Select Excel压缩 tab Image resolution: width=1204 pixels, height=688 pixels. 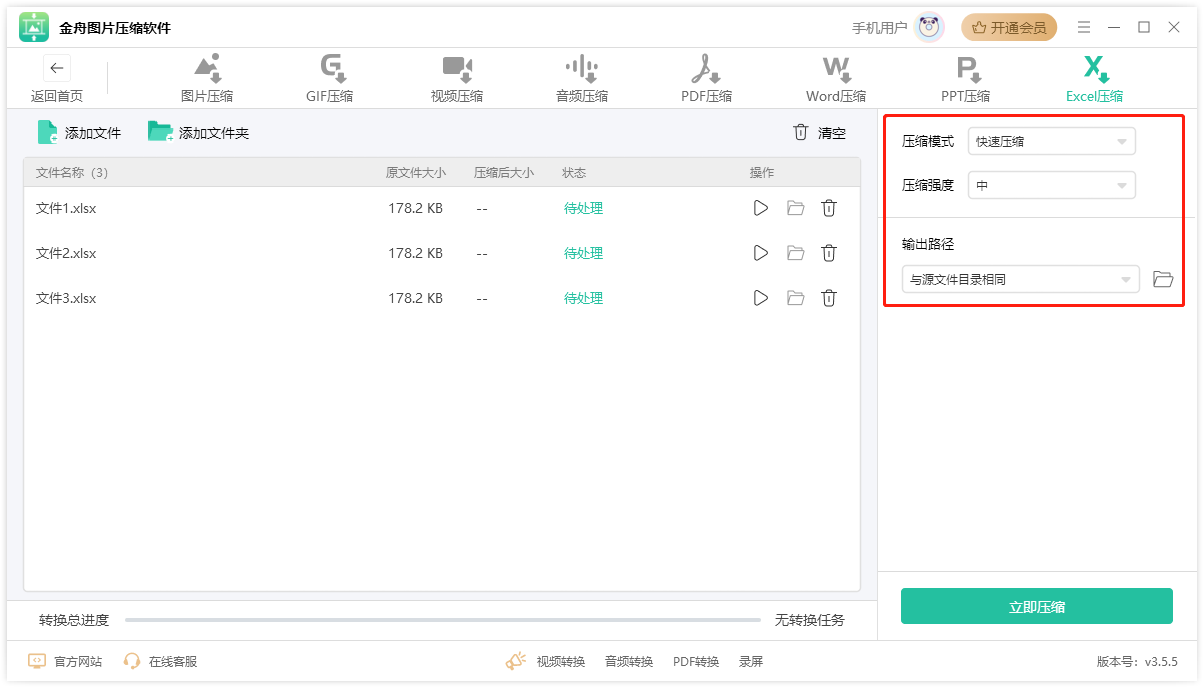coord(1095,80)
